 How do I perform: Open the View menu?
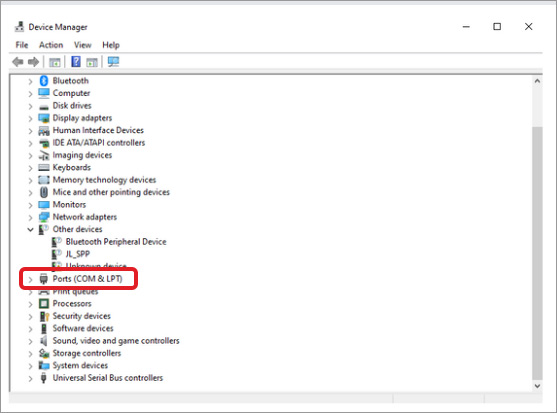(82, 45)
